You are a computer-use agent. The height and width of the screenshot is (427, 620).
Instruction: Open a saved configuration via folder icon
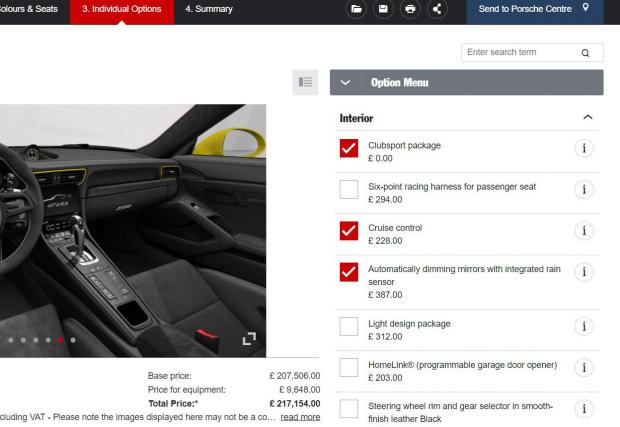tap(356, 9)
